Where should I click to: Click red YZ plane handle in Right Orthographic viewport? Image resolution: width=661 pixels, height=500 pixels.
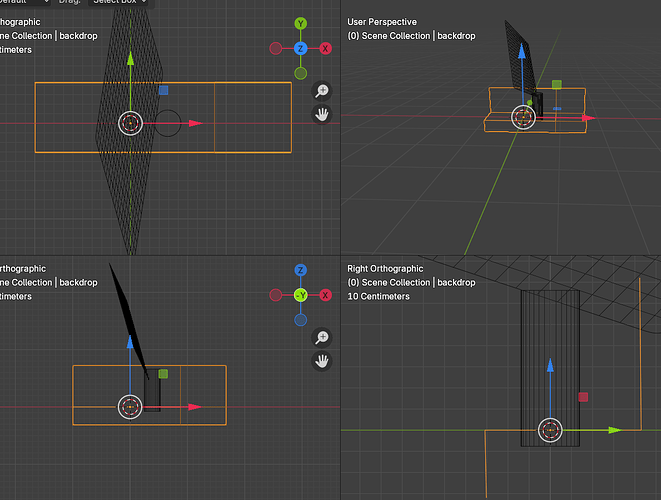(x=583, y=397)
